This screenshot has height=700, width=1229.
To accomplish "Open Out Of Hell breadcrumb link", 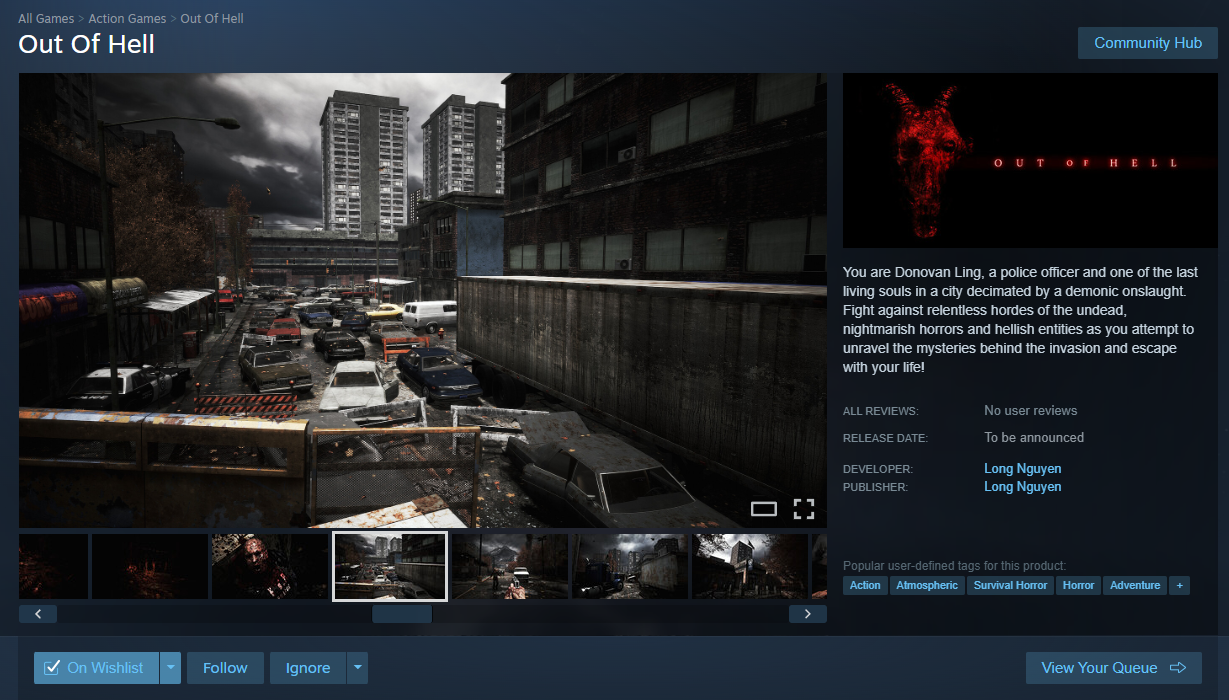I will pos(212,19).
